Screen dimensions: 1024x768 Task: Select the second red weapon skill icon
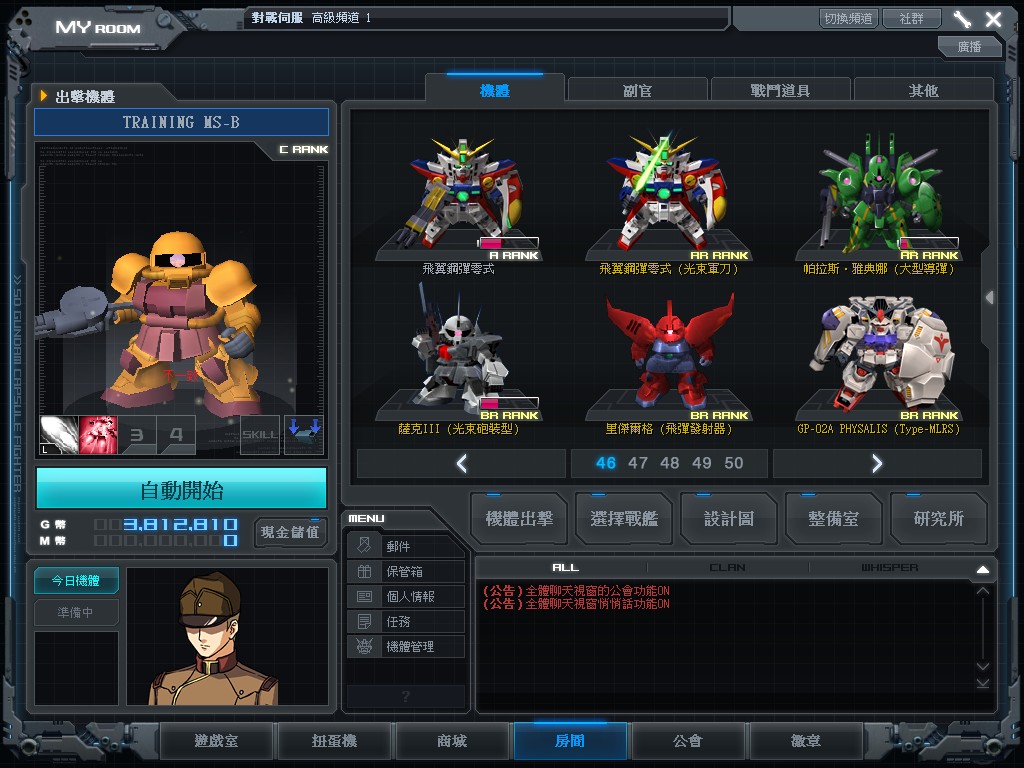pos(98,435)
